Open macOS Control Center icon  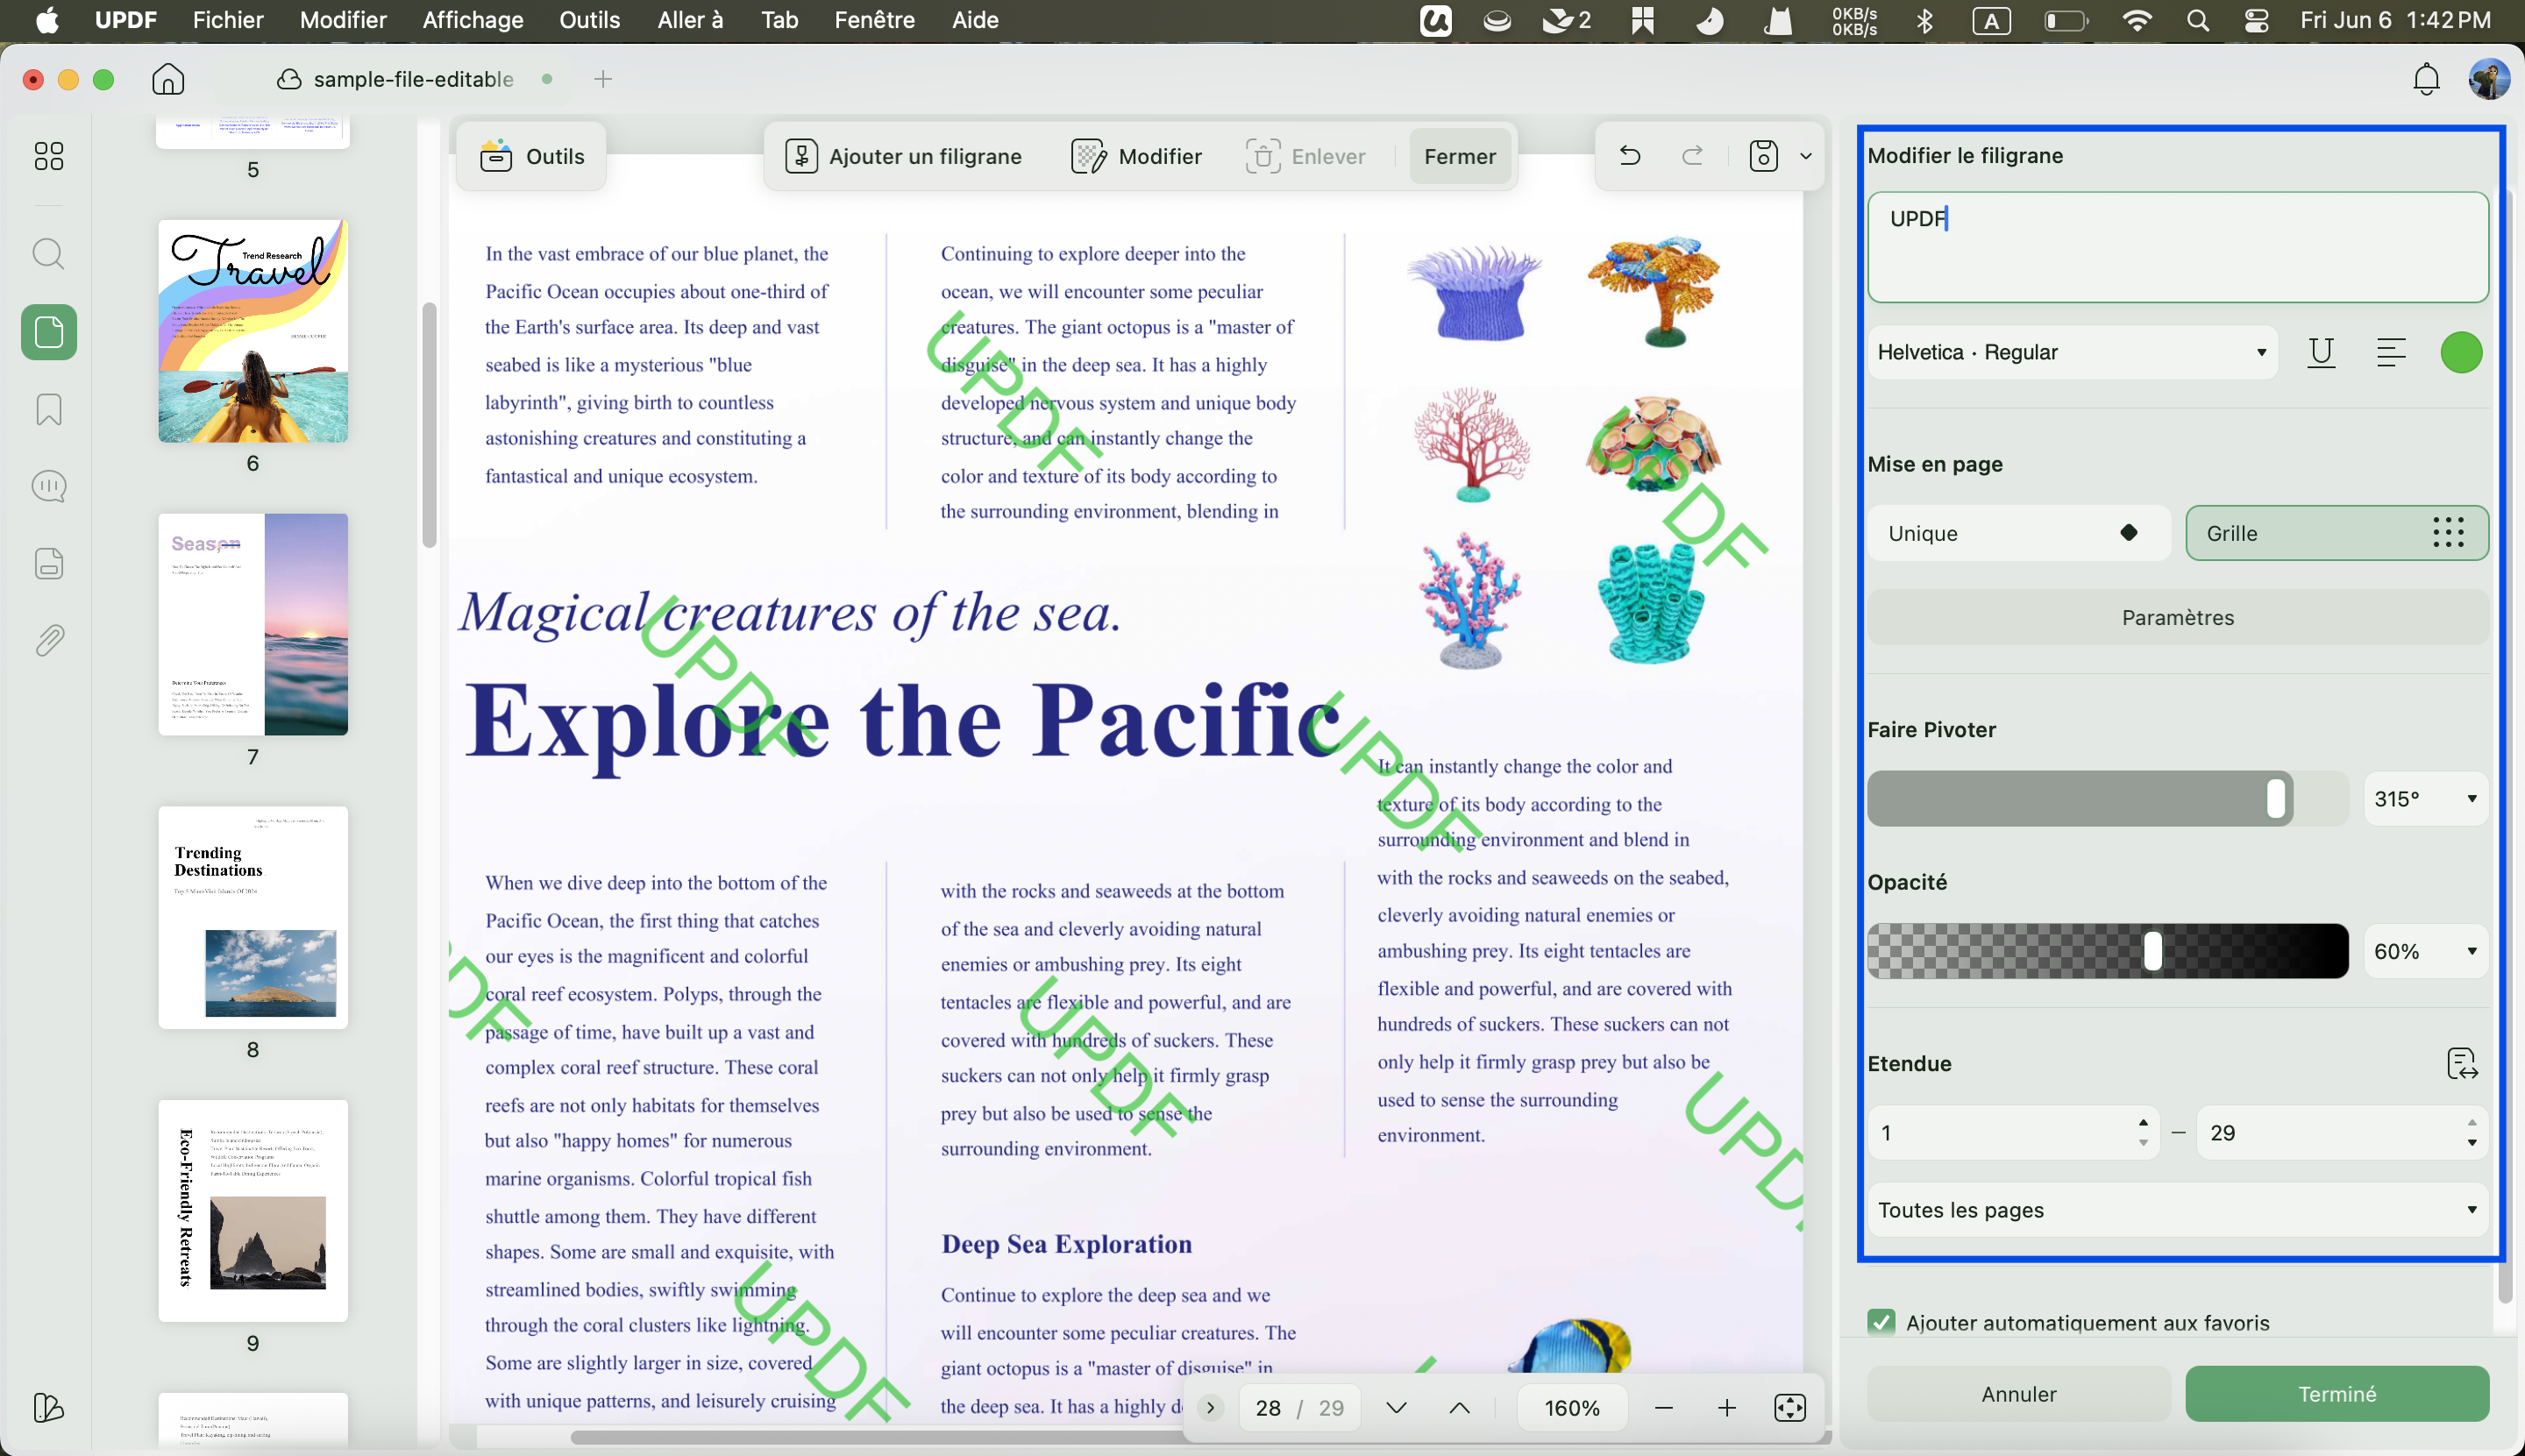click(2256, 20)
